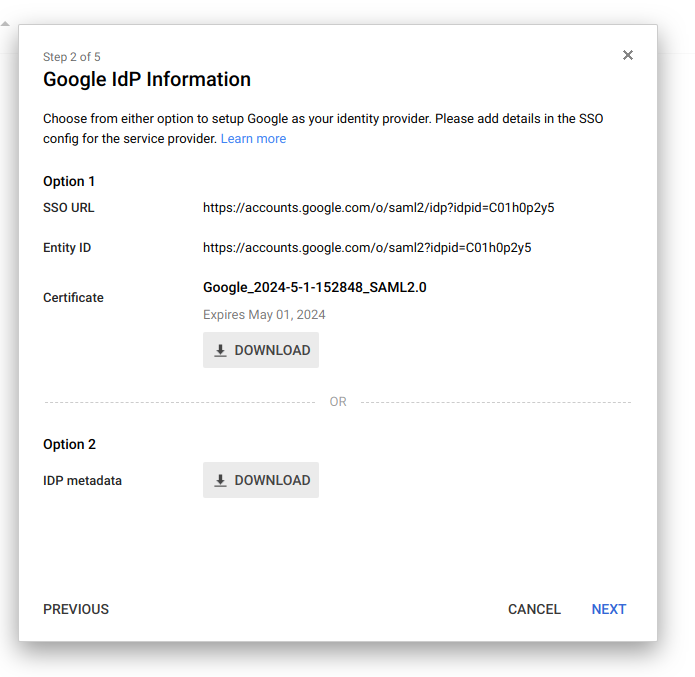
Task: Open the Learn more link
Action: pyautogui.click(x=253, y=139)
